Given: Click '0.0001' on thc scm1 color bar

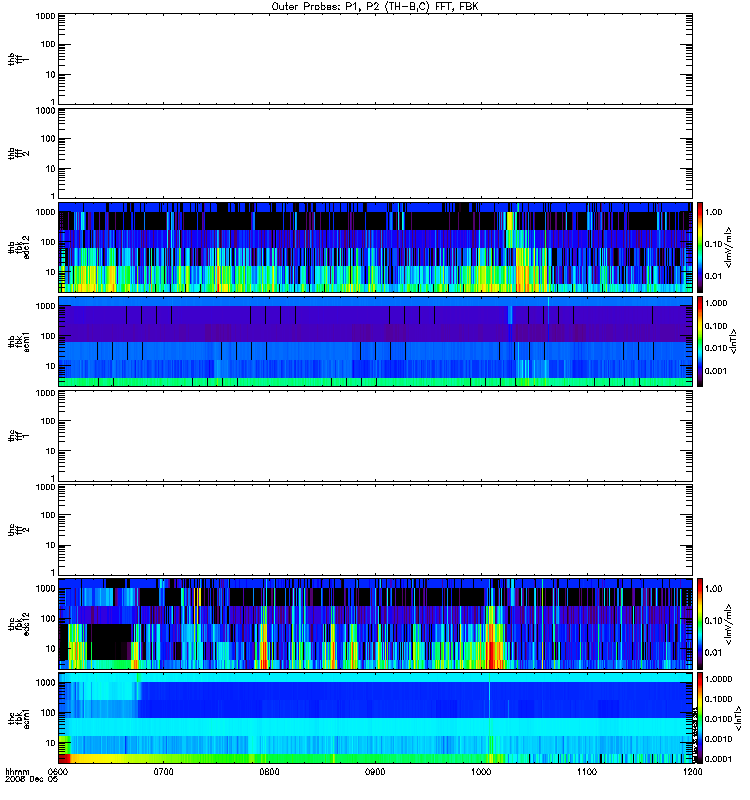Looking at the screenshot, I should tap(718, 759).
